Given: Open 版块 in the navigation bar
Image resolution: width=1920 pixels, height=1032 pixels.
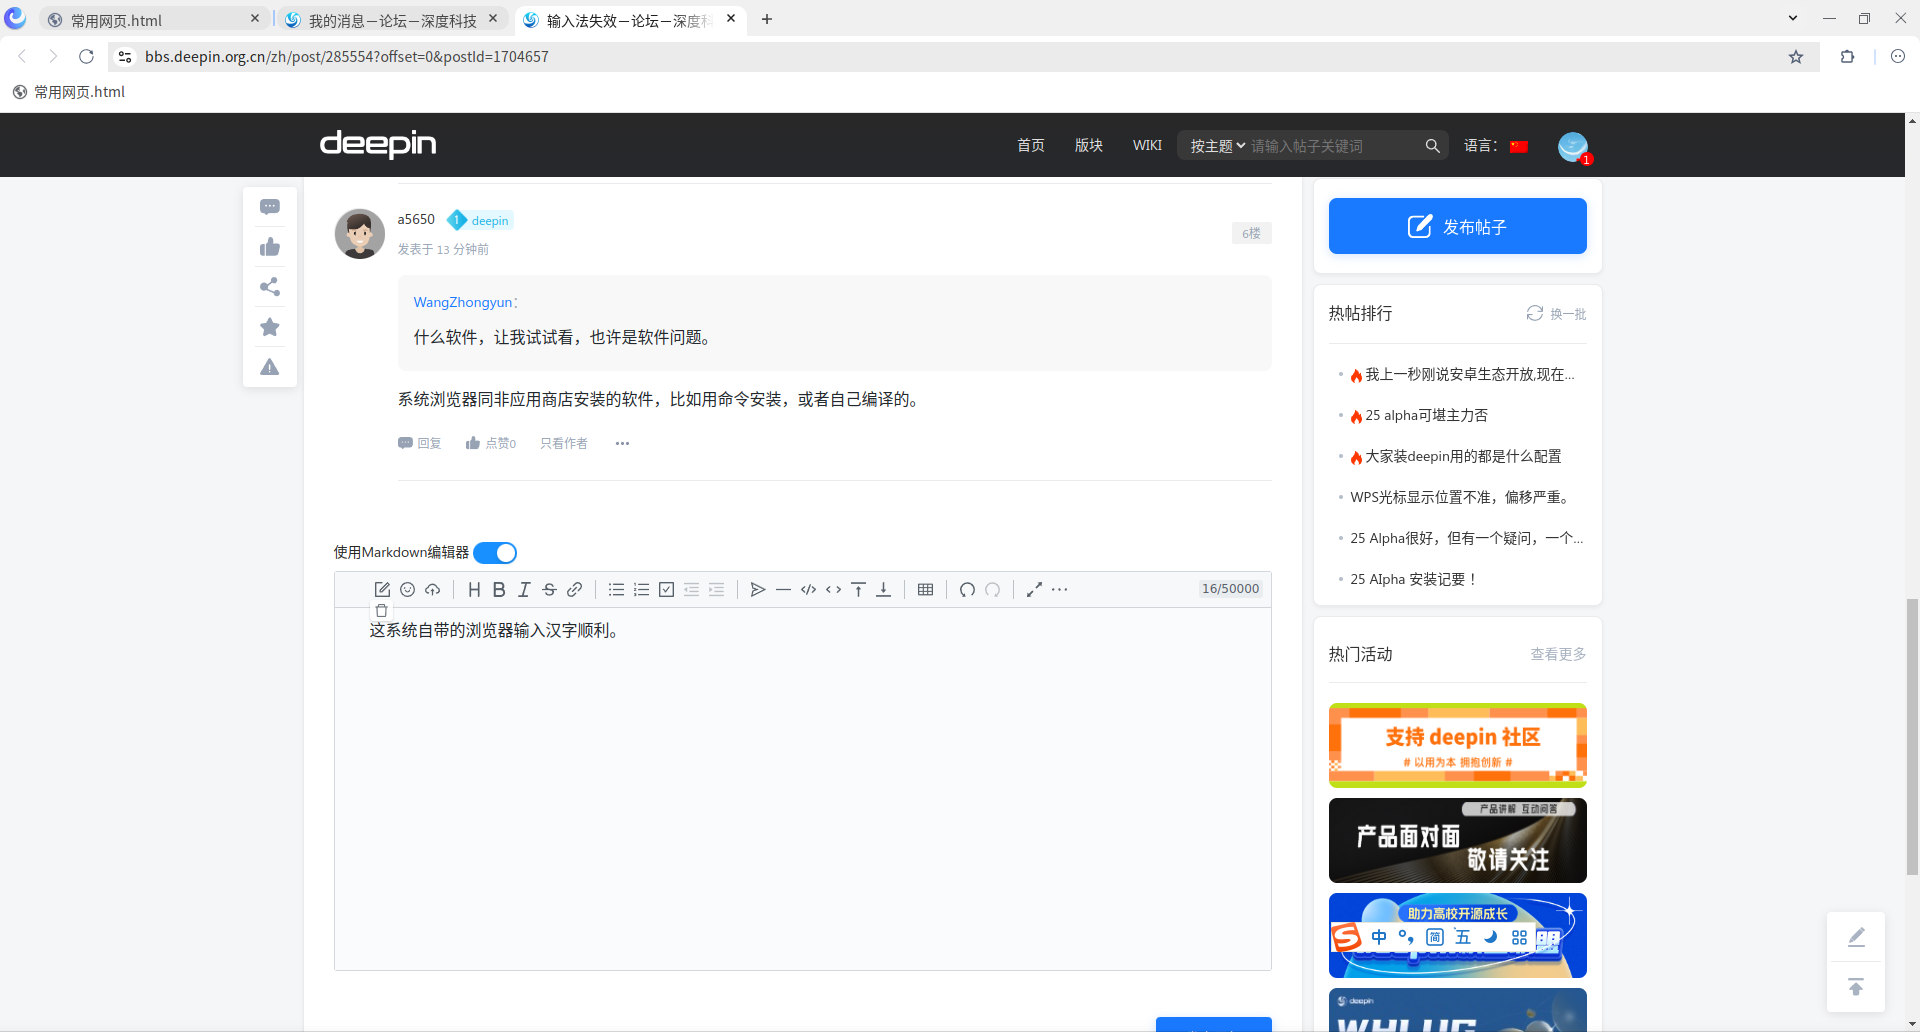Looking at the screenshot, I should [1089, 146].
